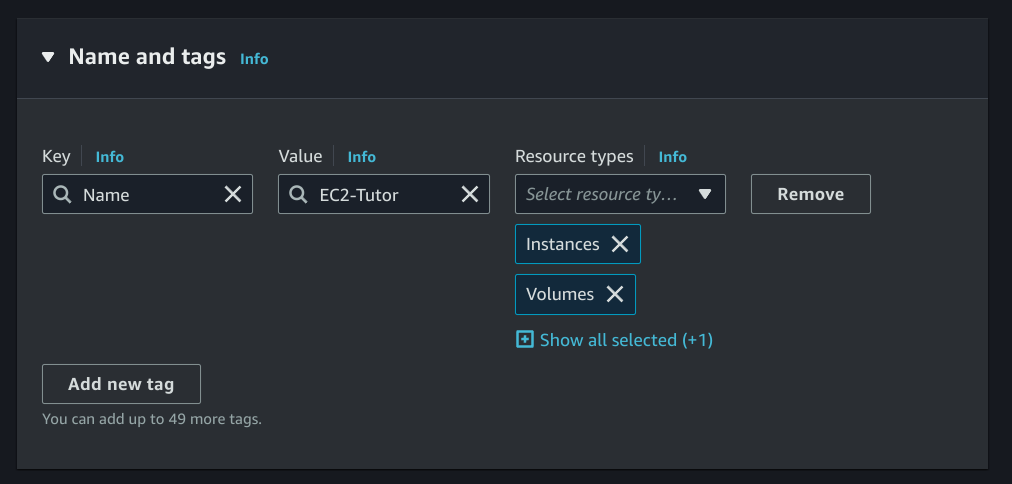Remove the Instances resource type chip
This screenshot has height=484, width=1012.
click(620, 244)
